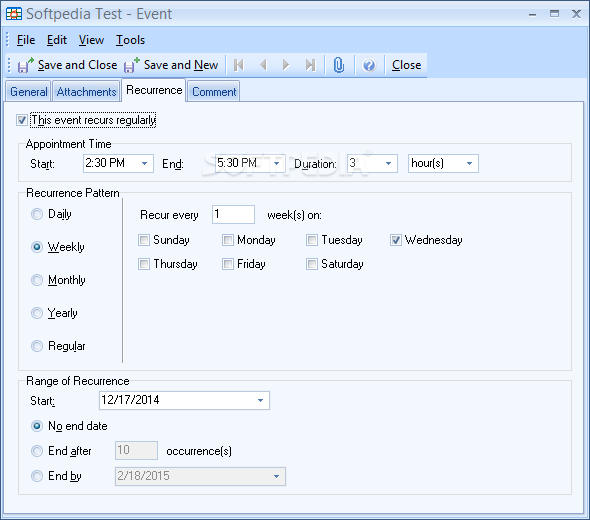Open the hour(s) duration unit dropdown
The image size is (590, 520).
click(x=469, y=164)
